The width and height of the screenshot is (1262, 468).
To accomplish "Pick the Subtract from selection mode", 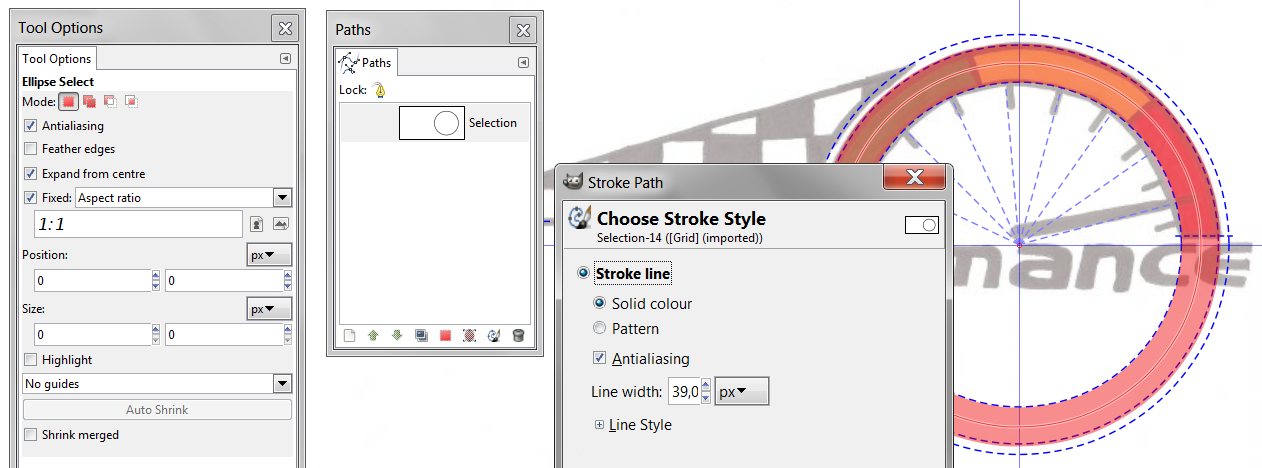I will point(110,101).
